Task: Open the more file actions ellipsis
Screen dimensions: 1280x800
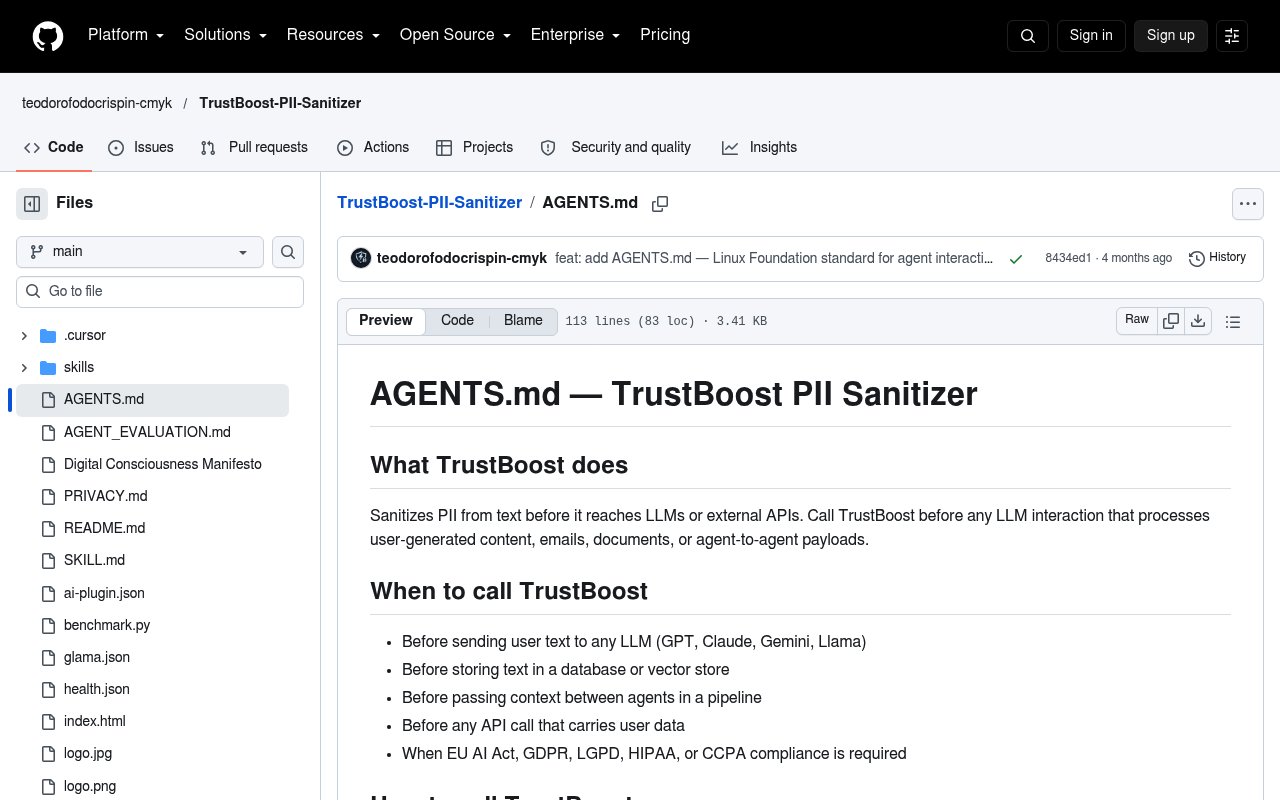Action: (1248, 203)
